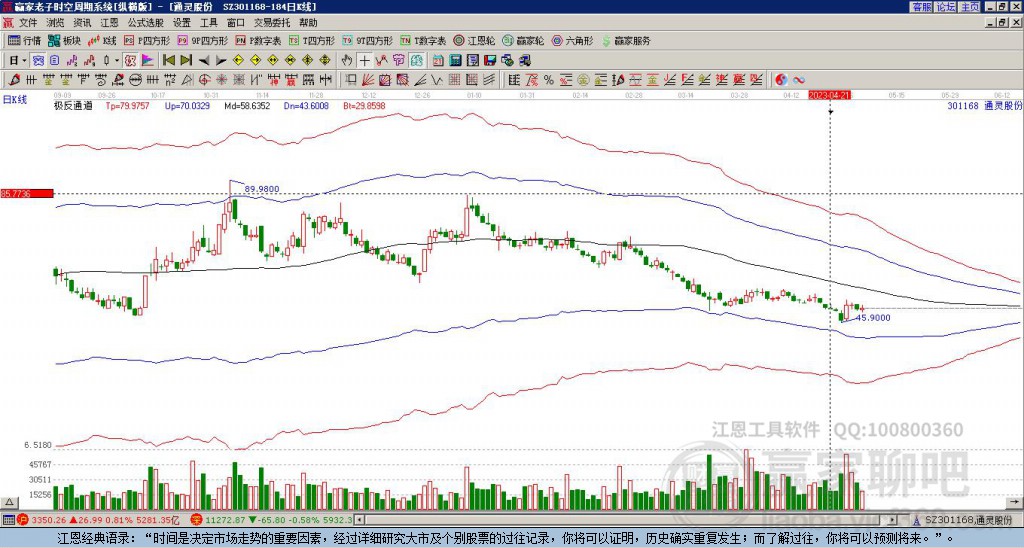Open the 客服 customer service link

pos(921,7)
